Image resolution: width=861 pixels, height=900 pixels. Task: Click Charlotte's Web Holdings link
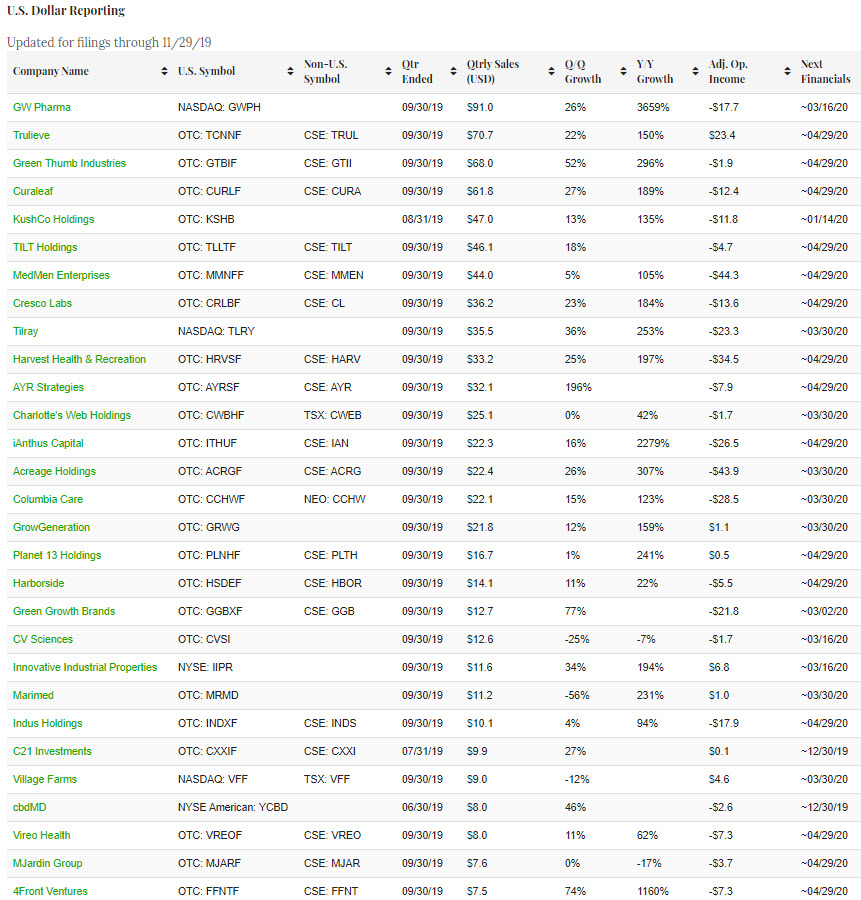tap(71, 415)
